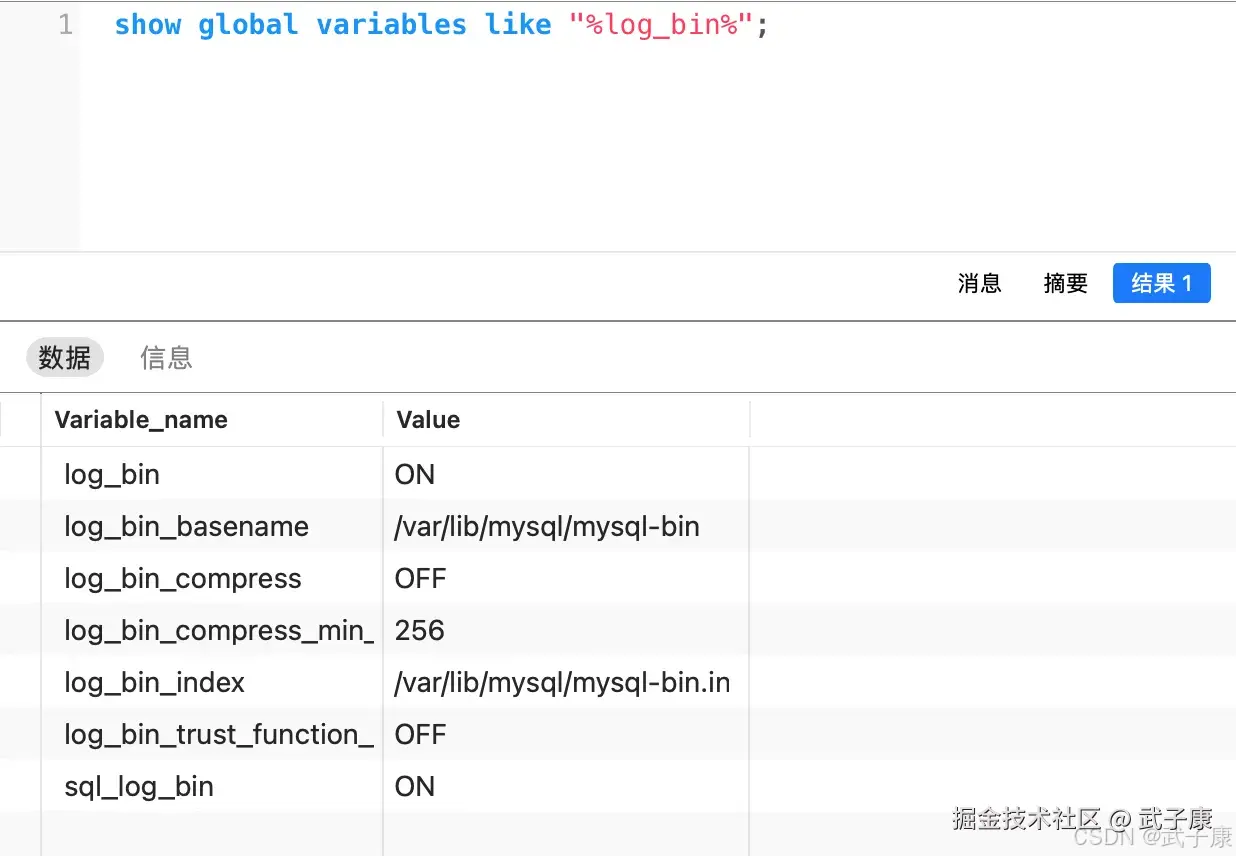Select the 数据 view tab
Viewport: 1236px width, 856px height.
[x=65, y=357]
